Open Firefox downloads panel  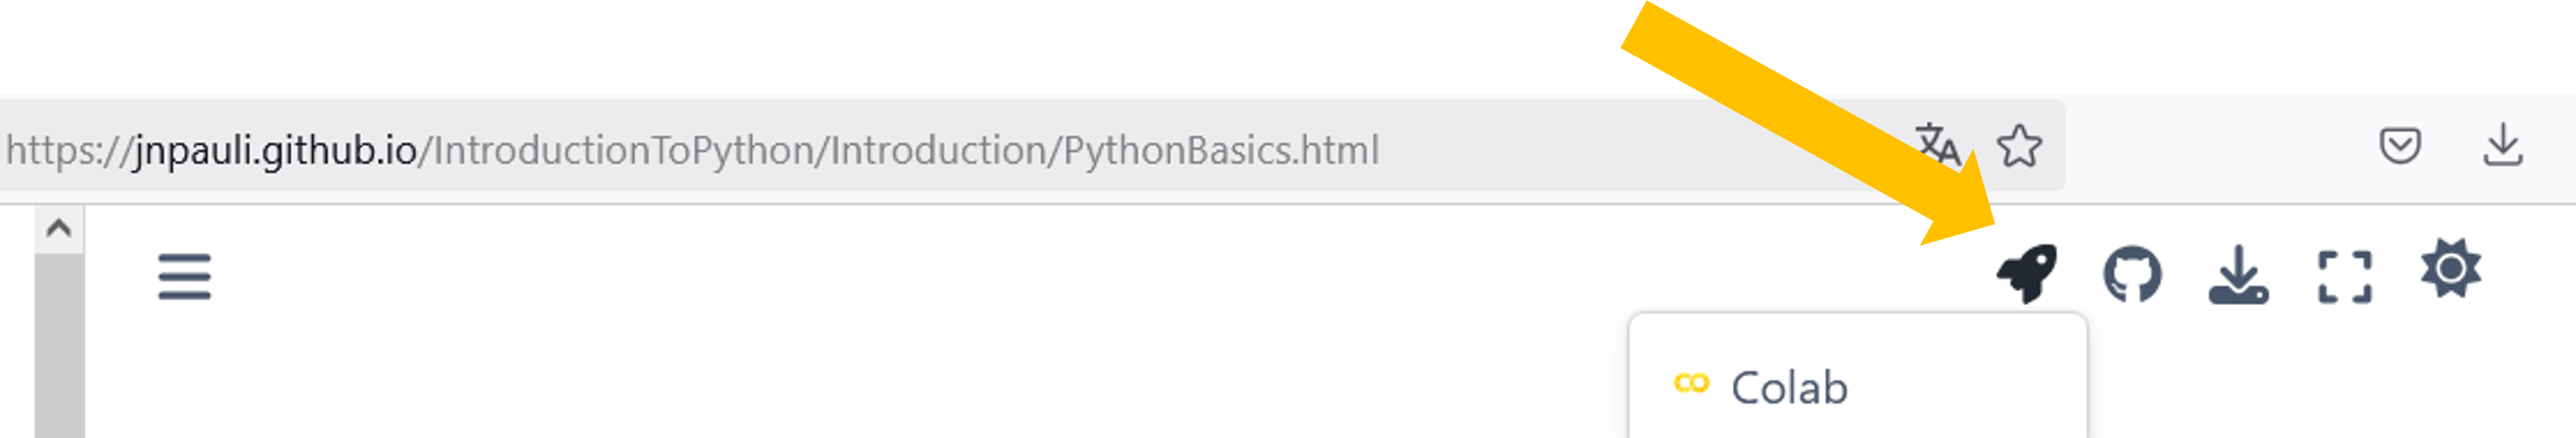pyautogui.click(x=2502, y=145)
